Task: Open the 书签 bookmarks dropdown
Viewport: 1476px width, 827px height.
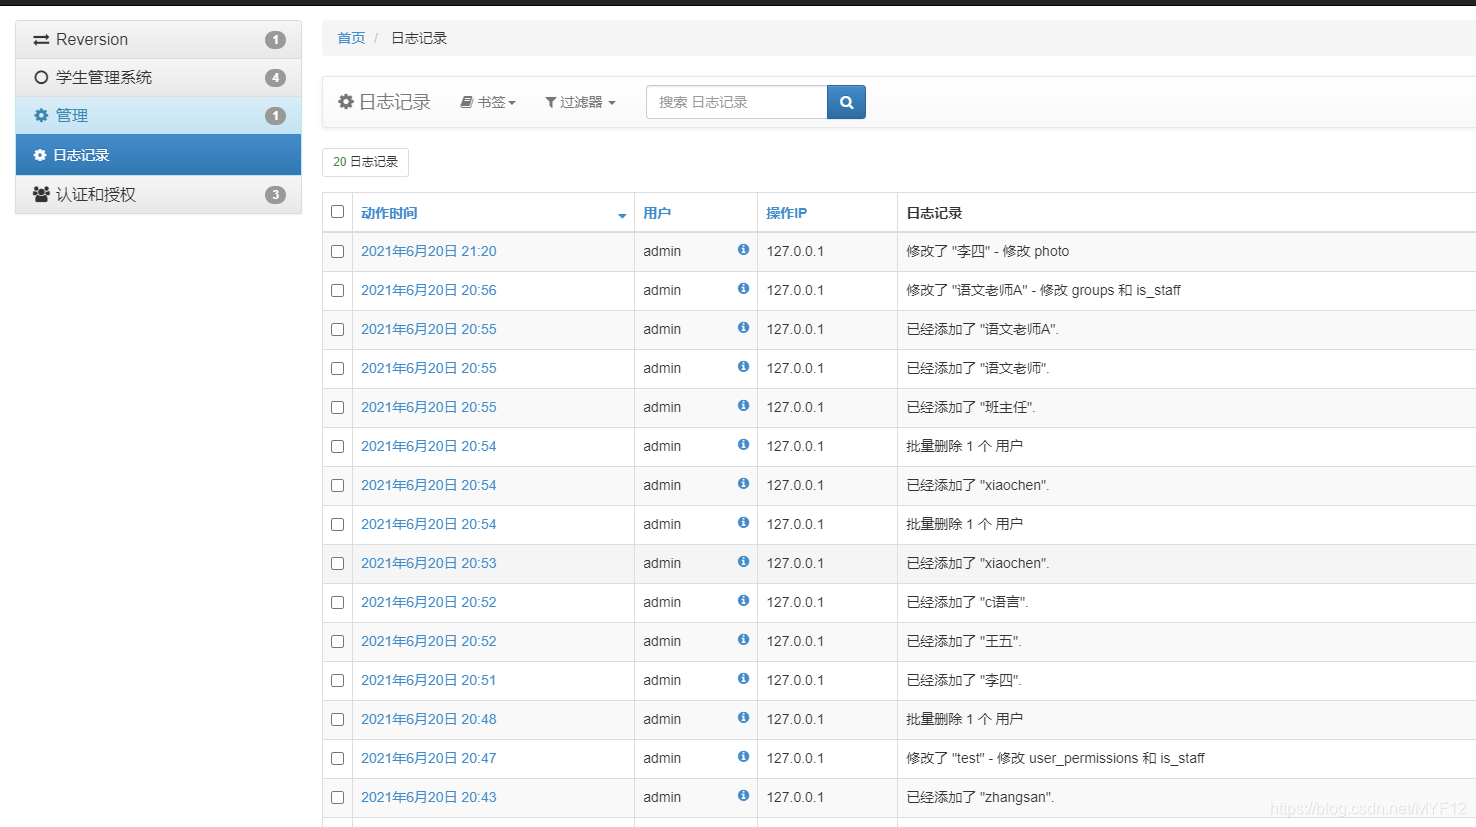Action: click(x=488, y=102)
